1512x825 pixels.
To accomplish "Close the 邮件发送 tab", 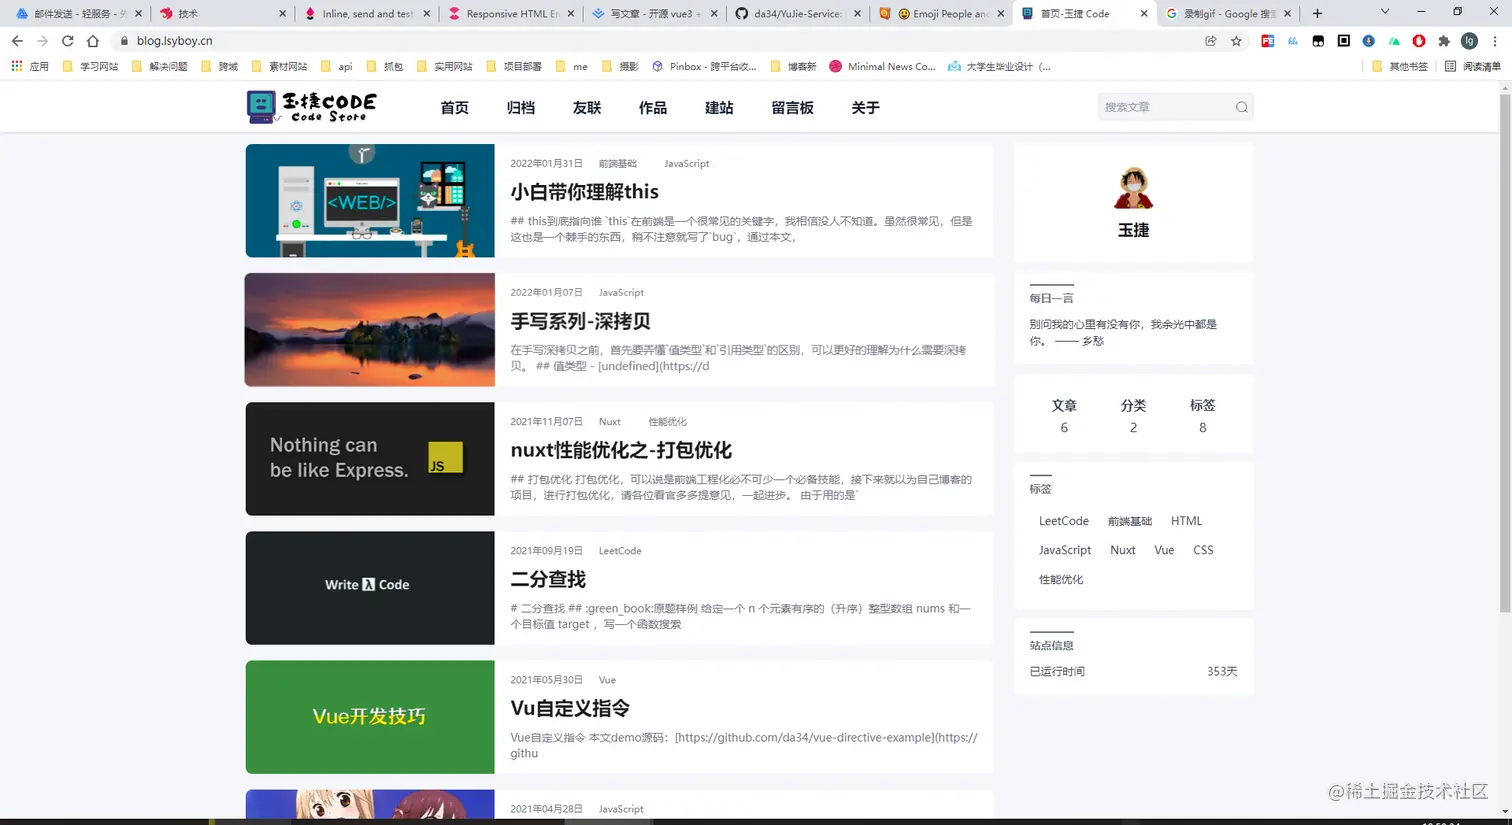I will coord(138,14).
